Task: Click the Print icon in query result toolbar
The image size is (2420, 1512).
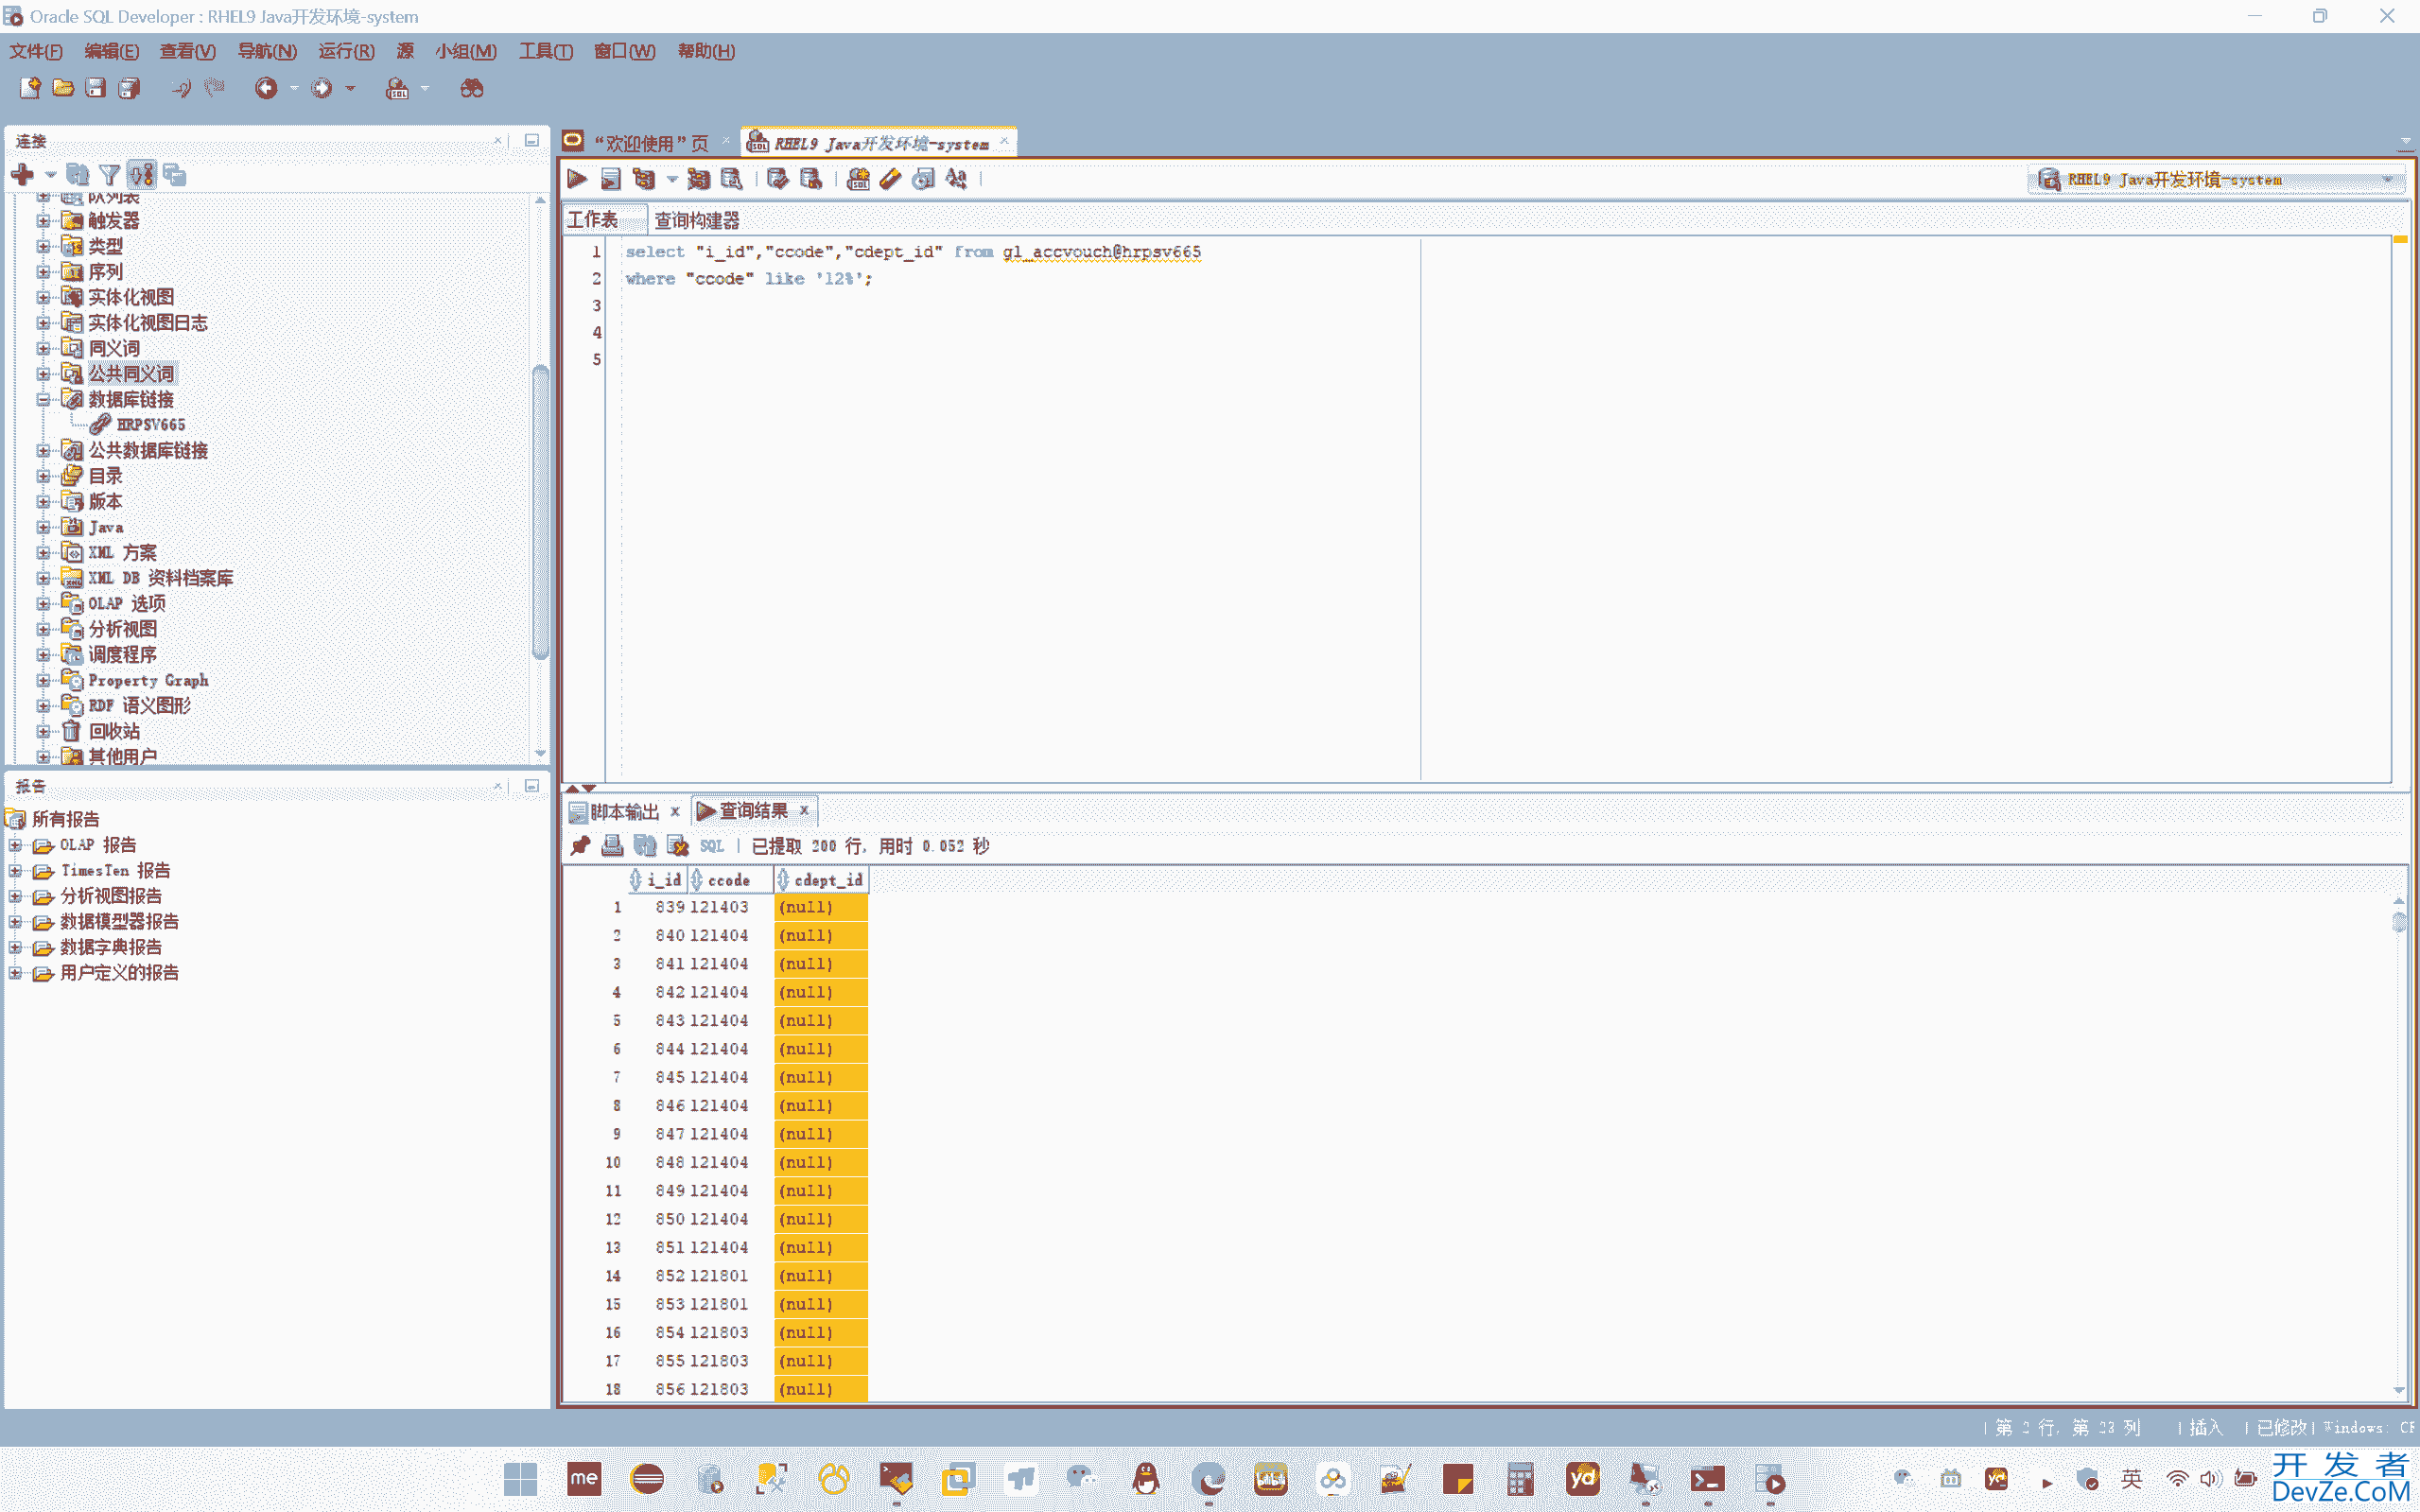Action: click(x=612, y=846)
